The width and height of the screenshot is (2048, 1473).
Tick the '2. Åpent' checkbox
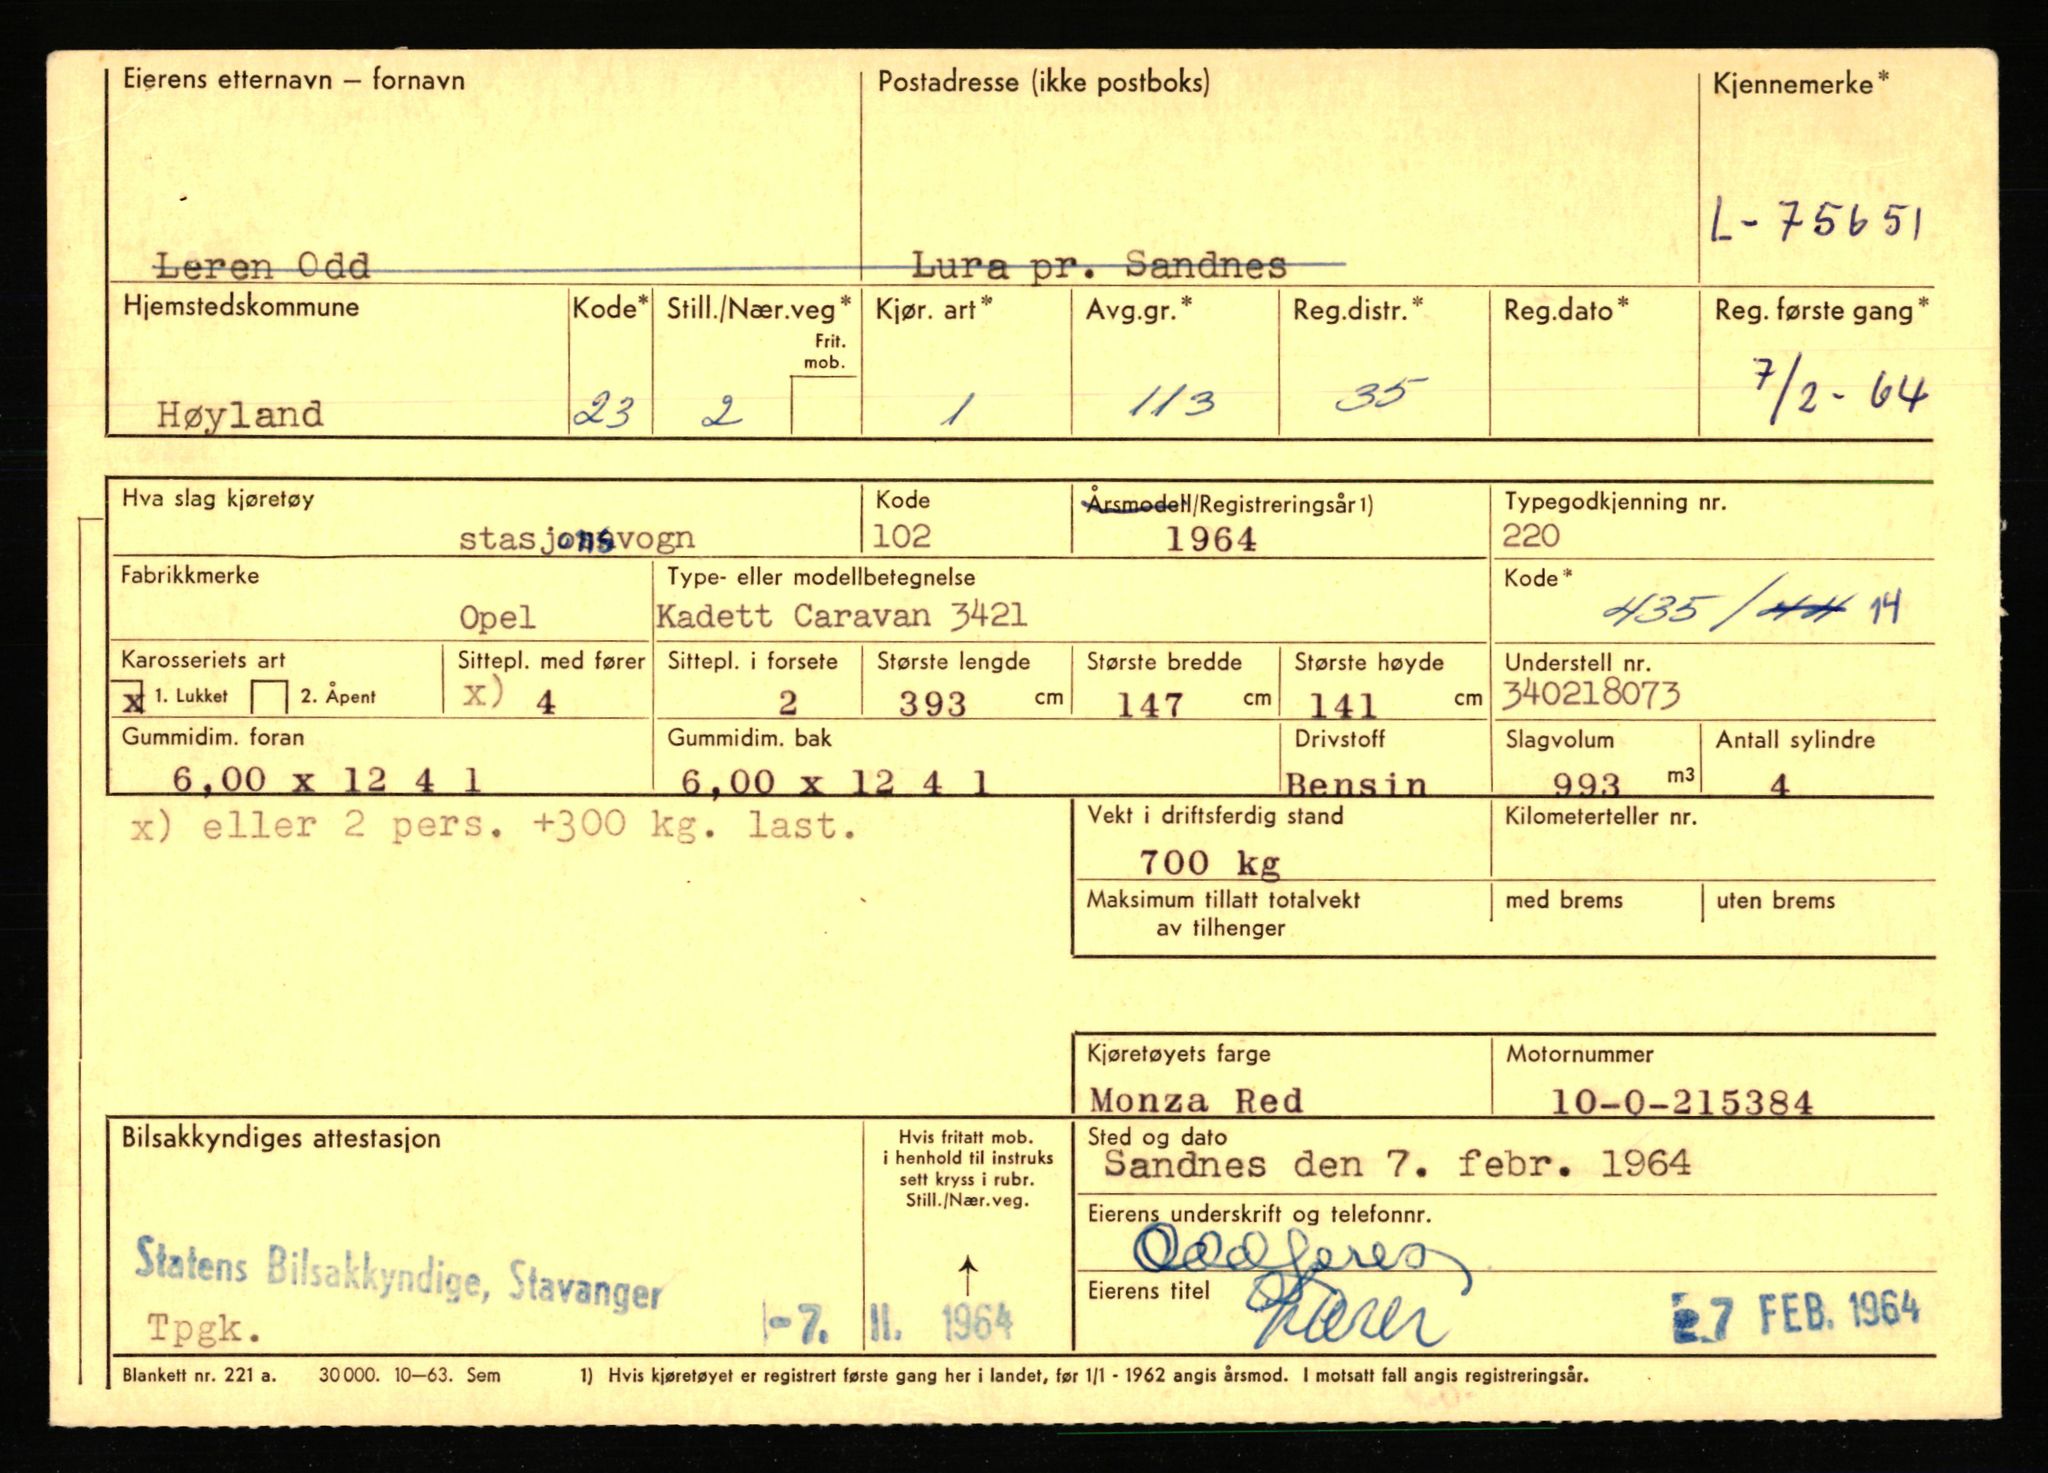point(269,697)
